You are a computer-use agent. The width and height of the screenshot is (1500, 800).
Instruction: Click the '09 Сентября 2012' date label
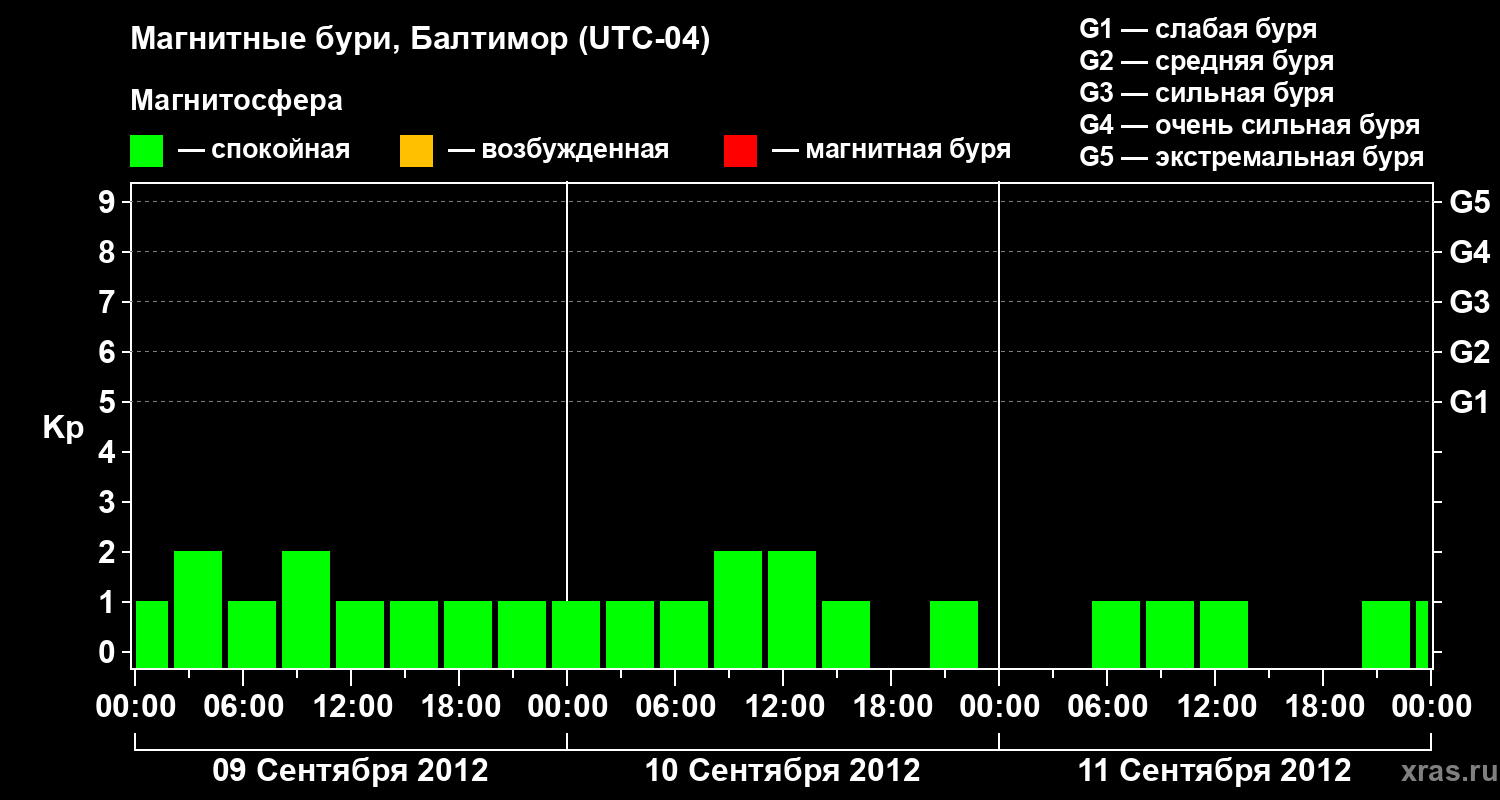coord(351,771)
